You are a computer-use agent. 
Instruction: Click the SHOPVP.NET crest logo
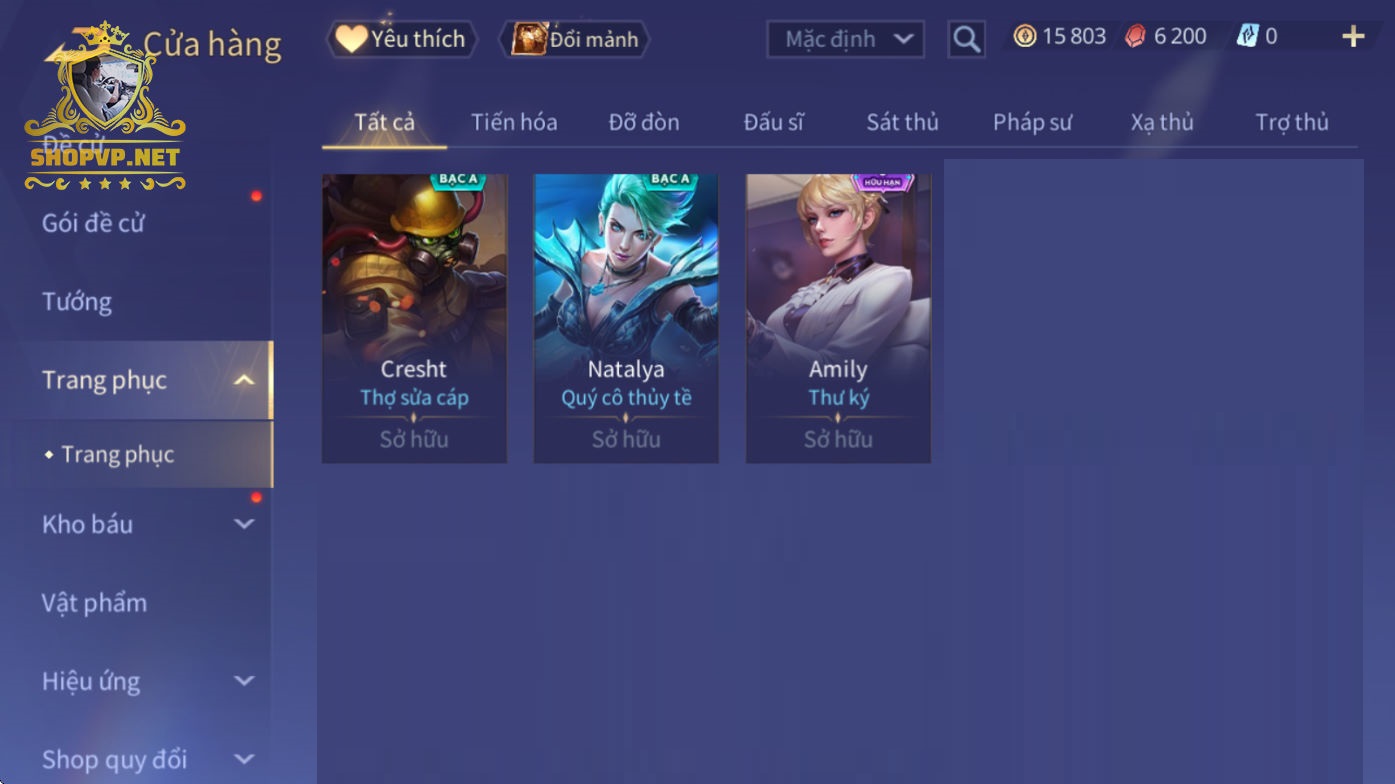[x=105, y=105]
